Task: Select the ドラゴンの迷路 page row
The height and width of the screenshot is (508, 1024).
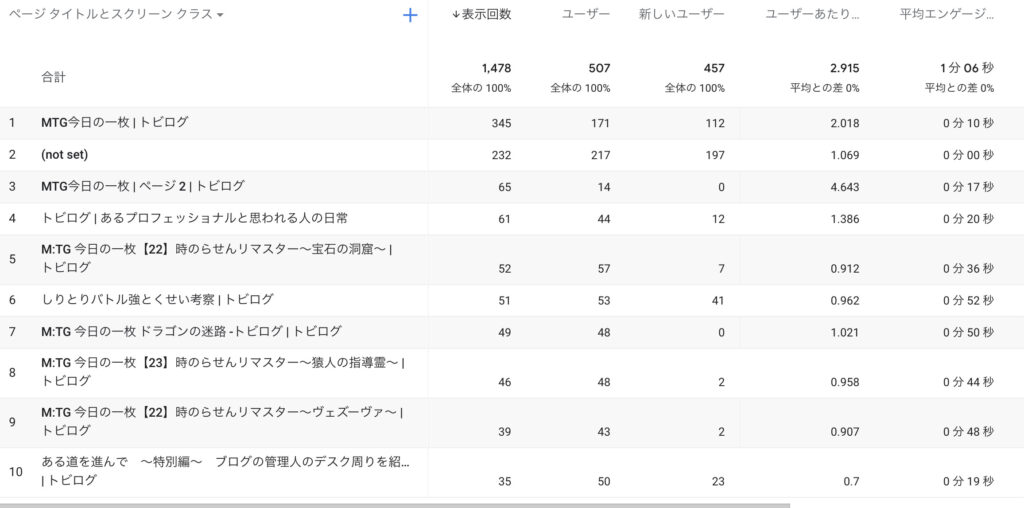Action: point(191,332)
